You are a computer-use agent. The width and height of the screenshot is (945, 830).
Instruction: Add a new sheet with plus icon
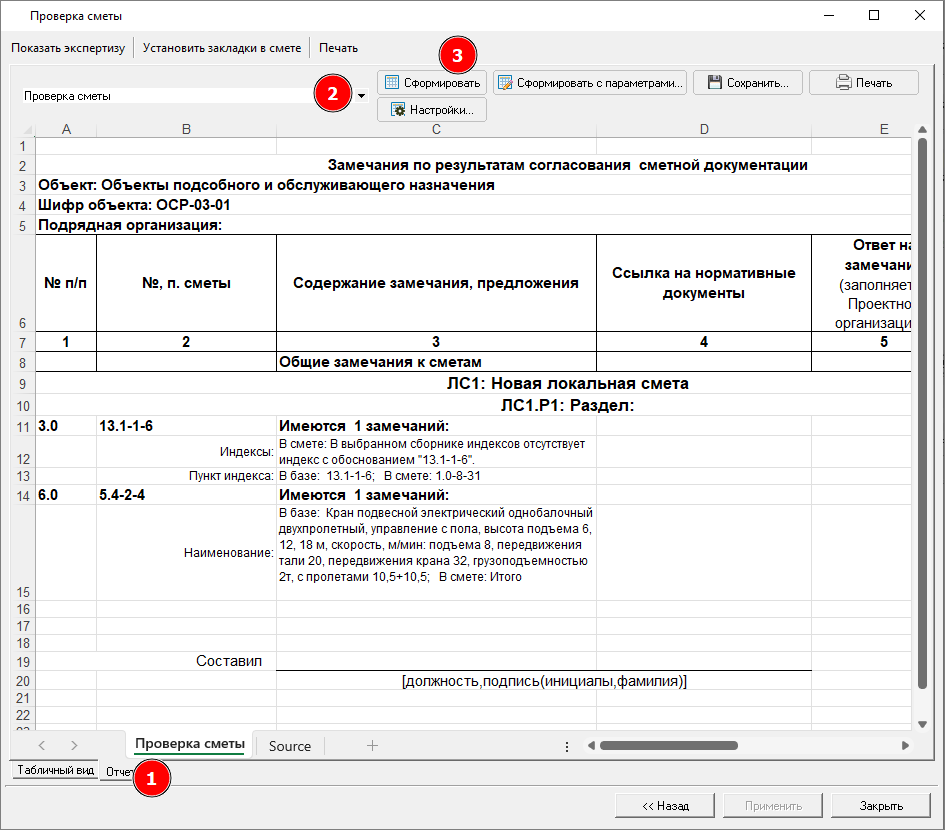(x=372, y=745)
